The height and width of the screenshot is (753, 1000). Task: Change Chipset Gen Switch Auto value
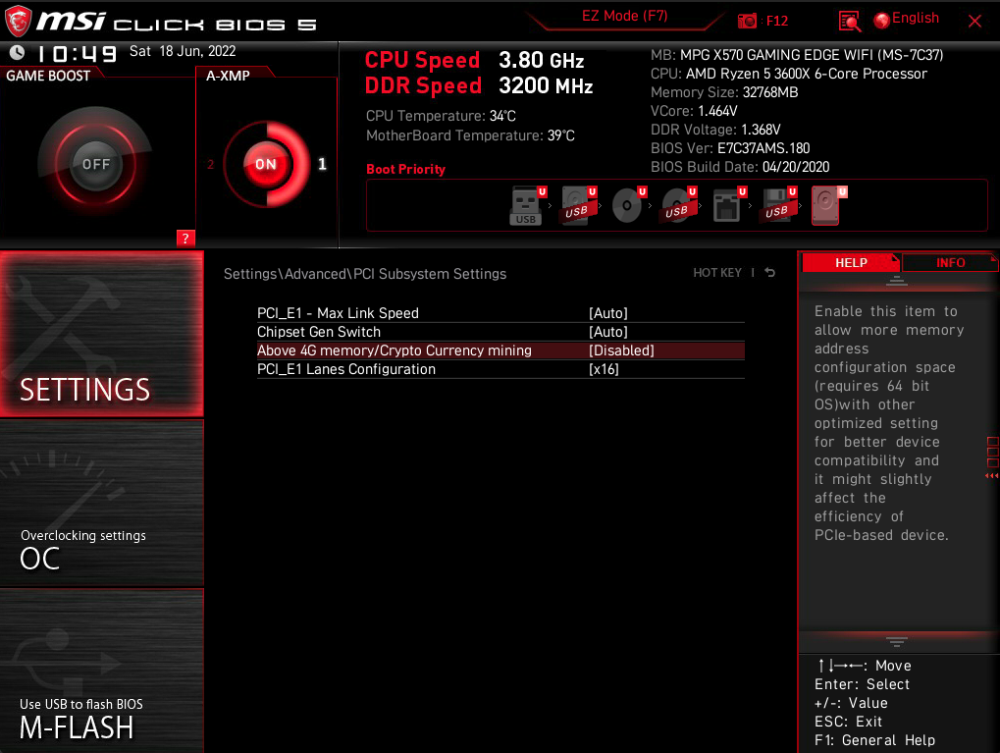[x=608, y=332]
